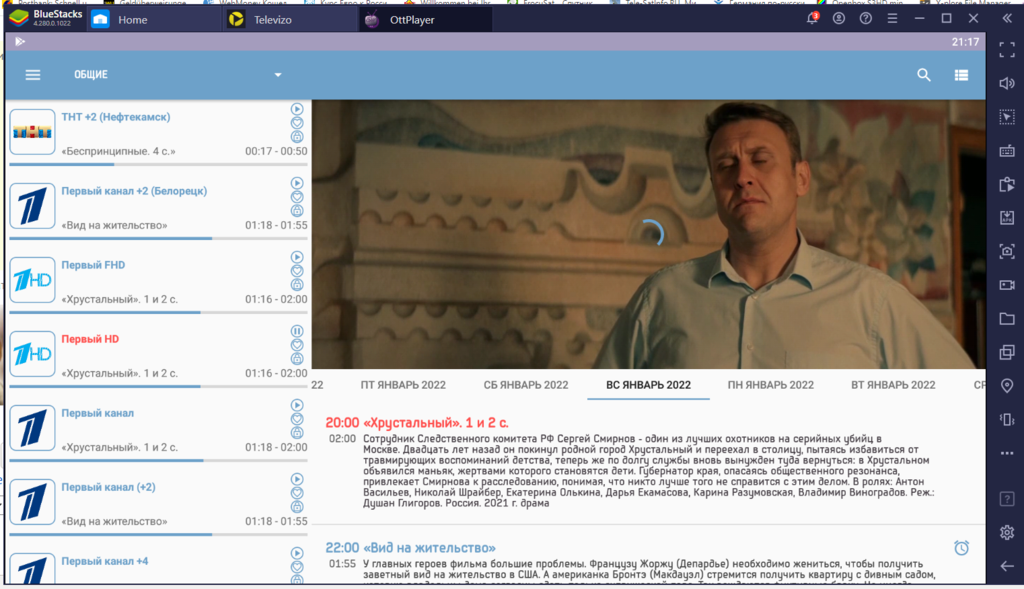The width and height of the screenshot is (1024, 589).
Task: Favorite ТНТ +2 (Нефтекамск) with the heart
Action: point(297,123)
